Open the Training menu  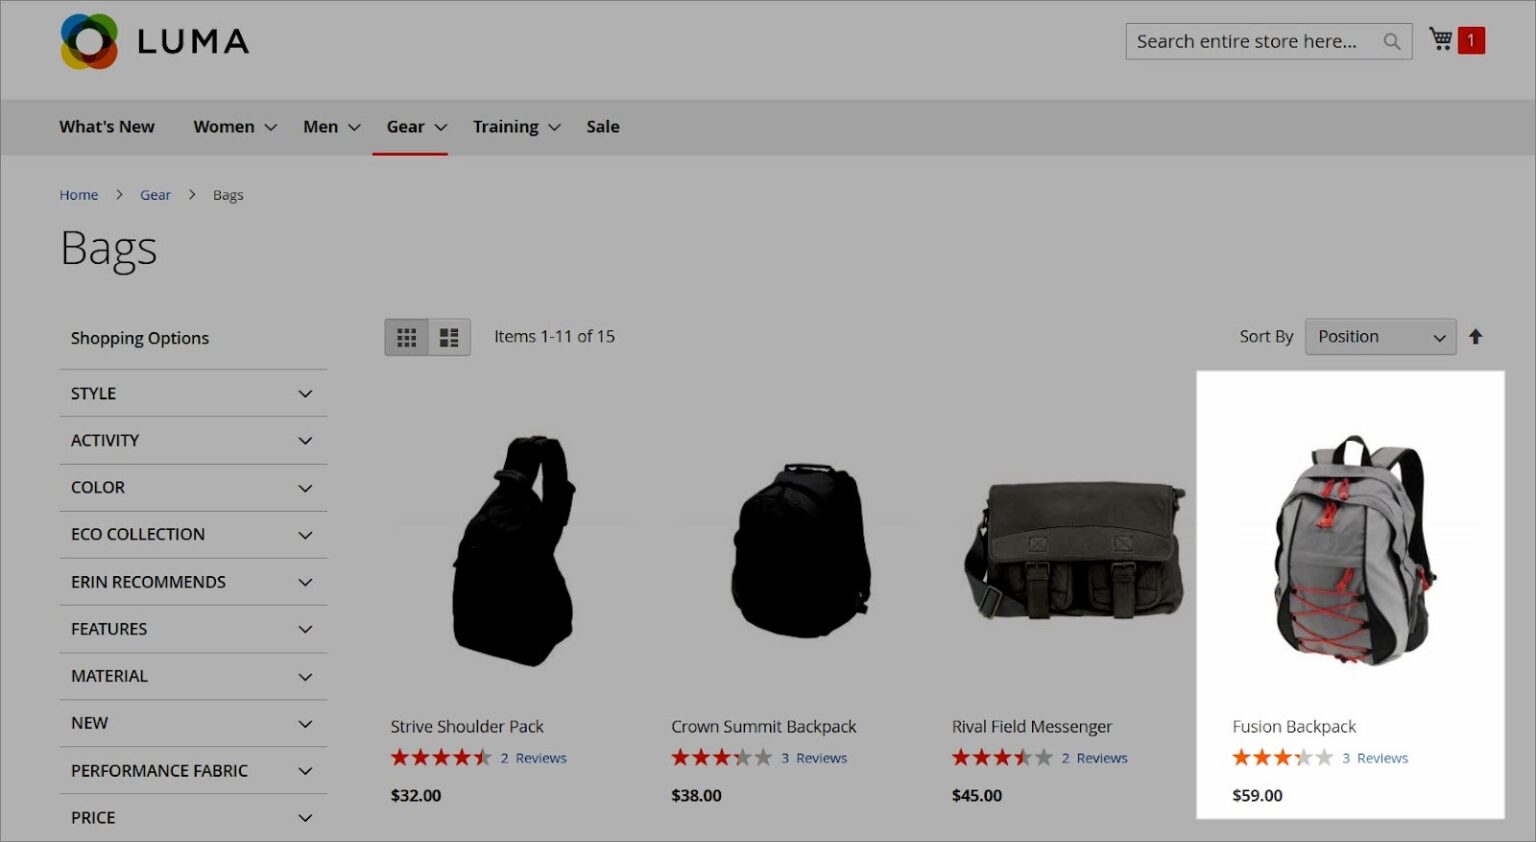516,127
